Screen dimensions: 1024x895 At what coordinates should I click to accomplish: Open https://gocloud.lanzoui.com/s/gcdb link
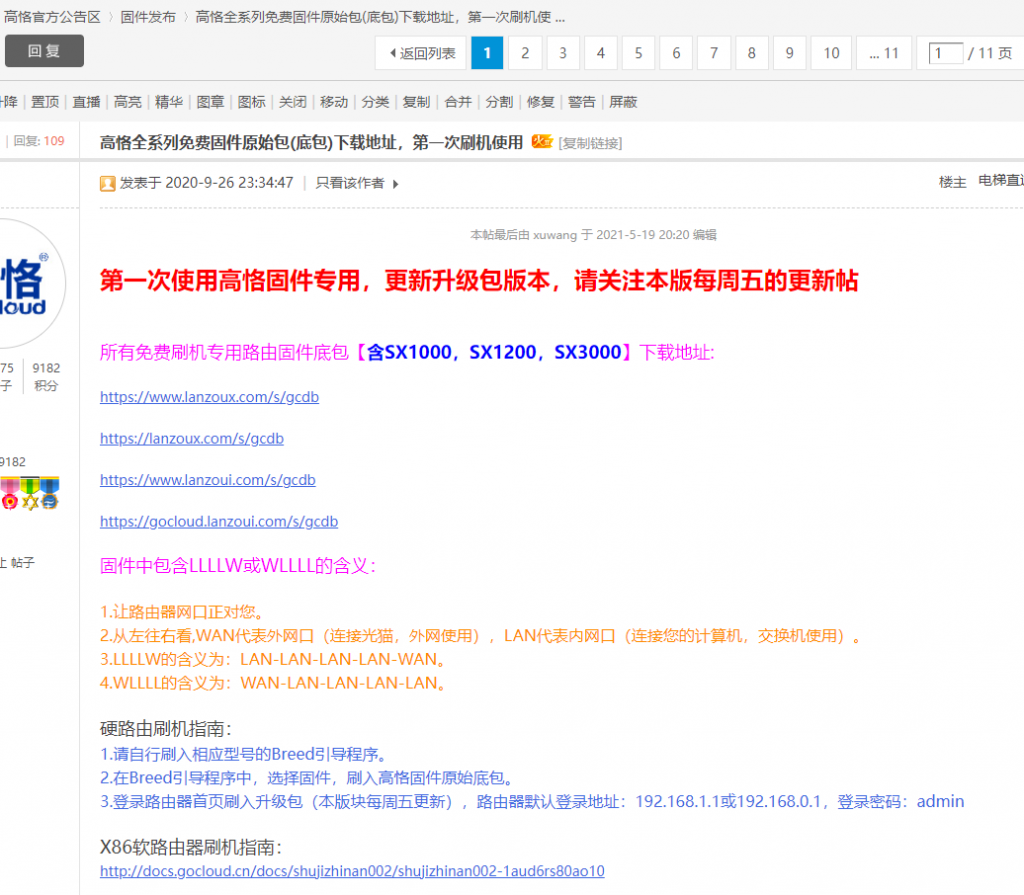click(x=219, y=521)
